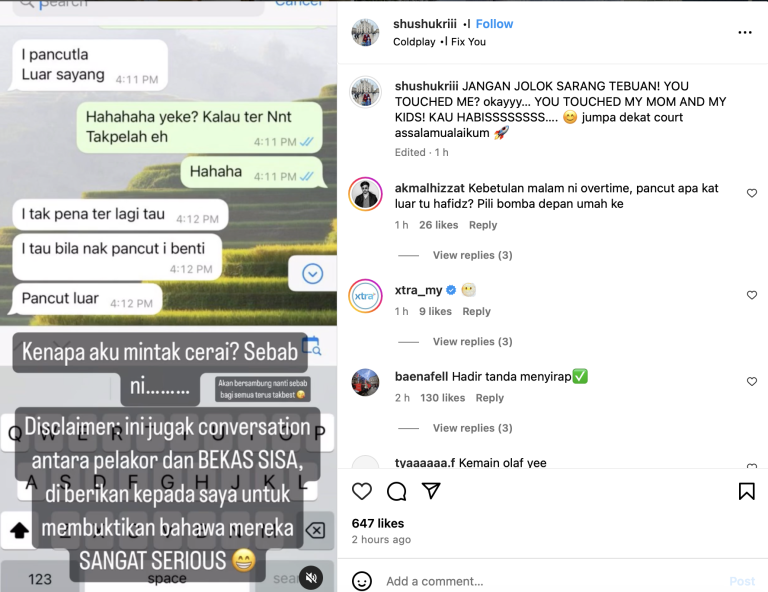Expand replies under akmalhizzat's comment
Image resolution: width=768 pixels, height=592 pixels.
coord(472,255)
